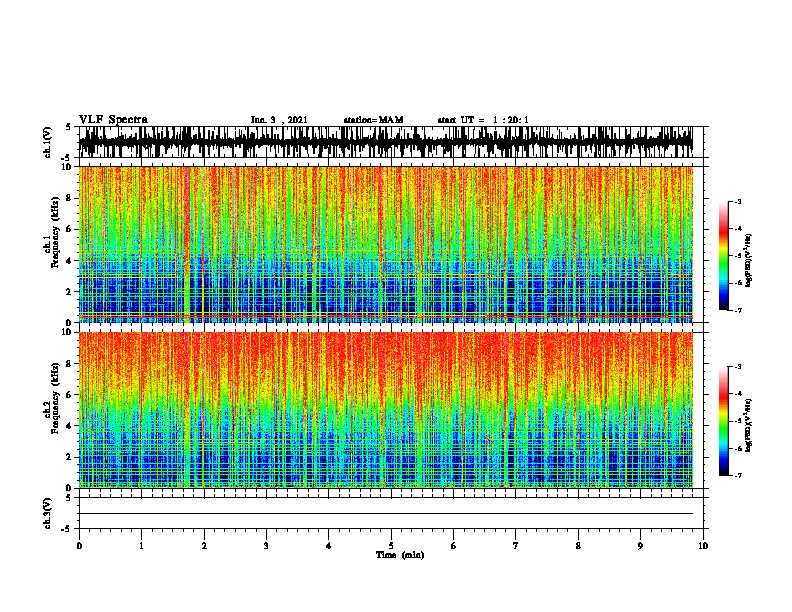
Task: Click time axis tick label "3"
Action: (x=266, y=546)
